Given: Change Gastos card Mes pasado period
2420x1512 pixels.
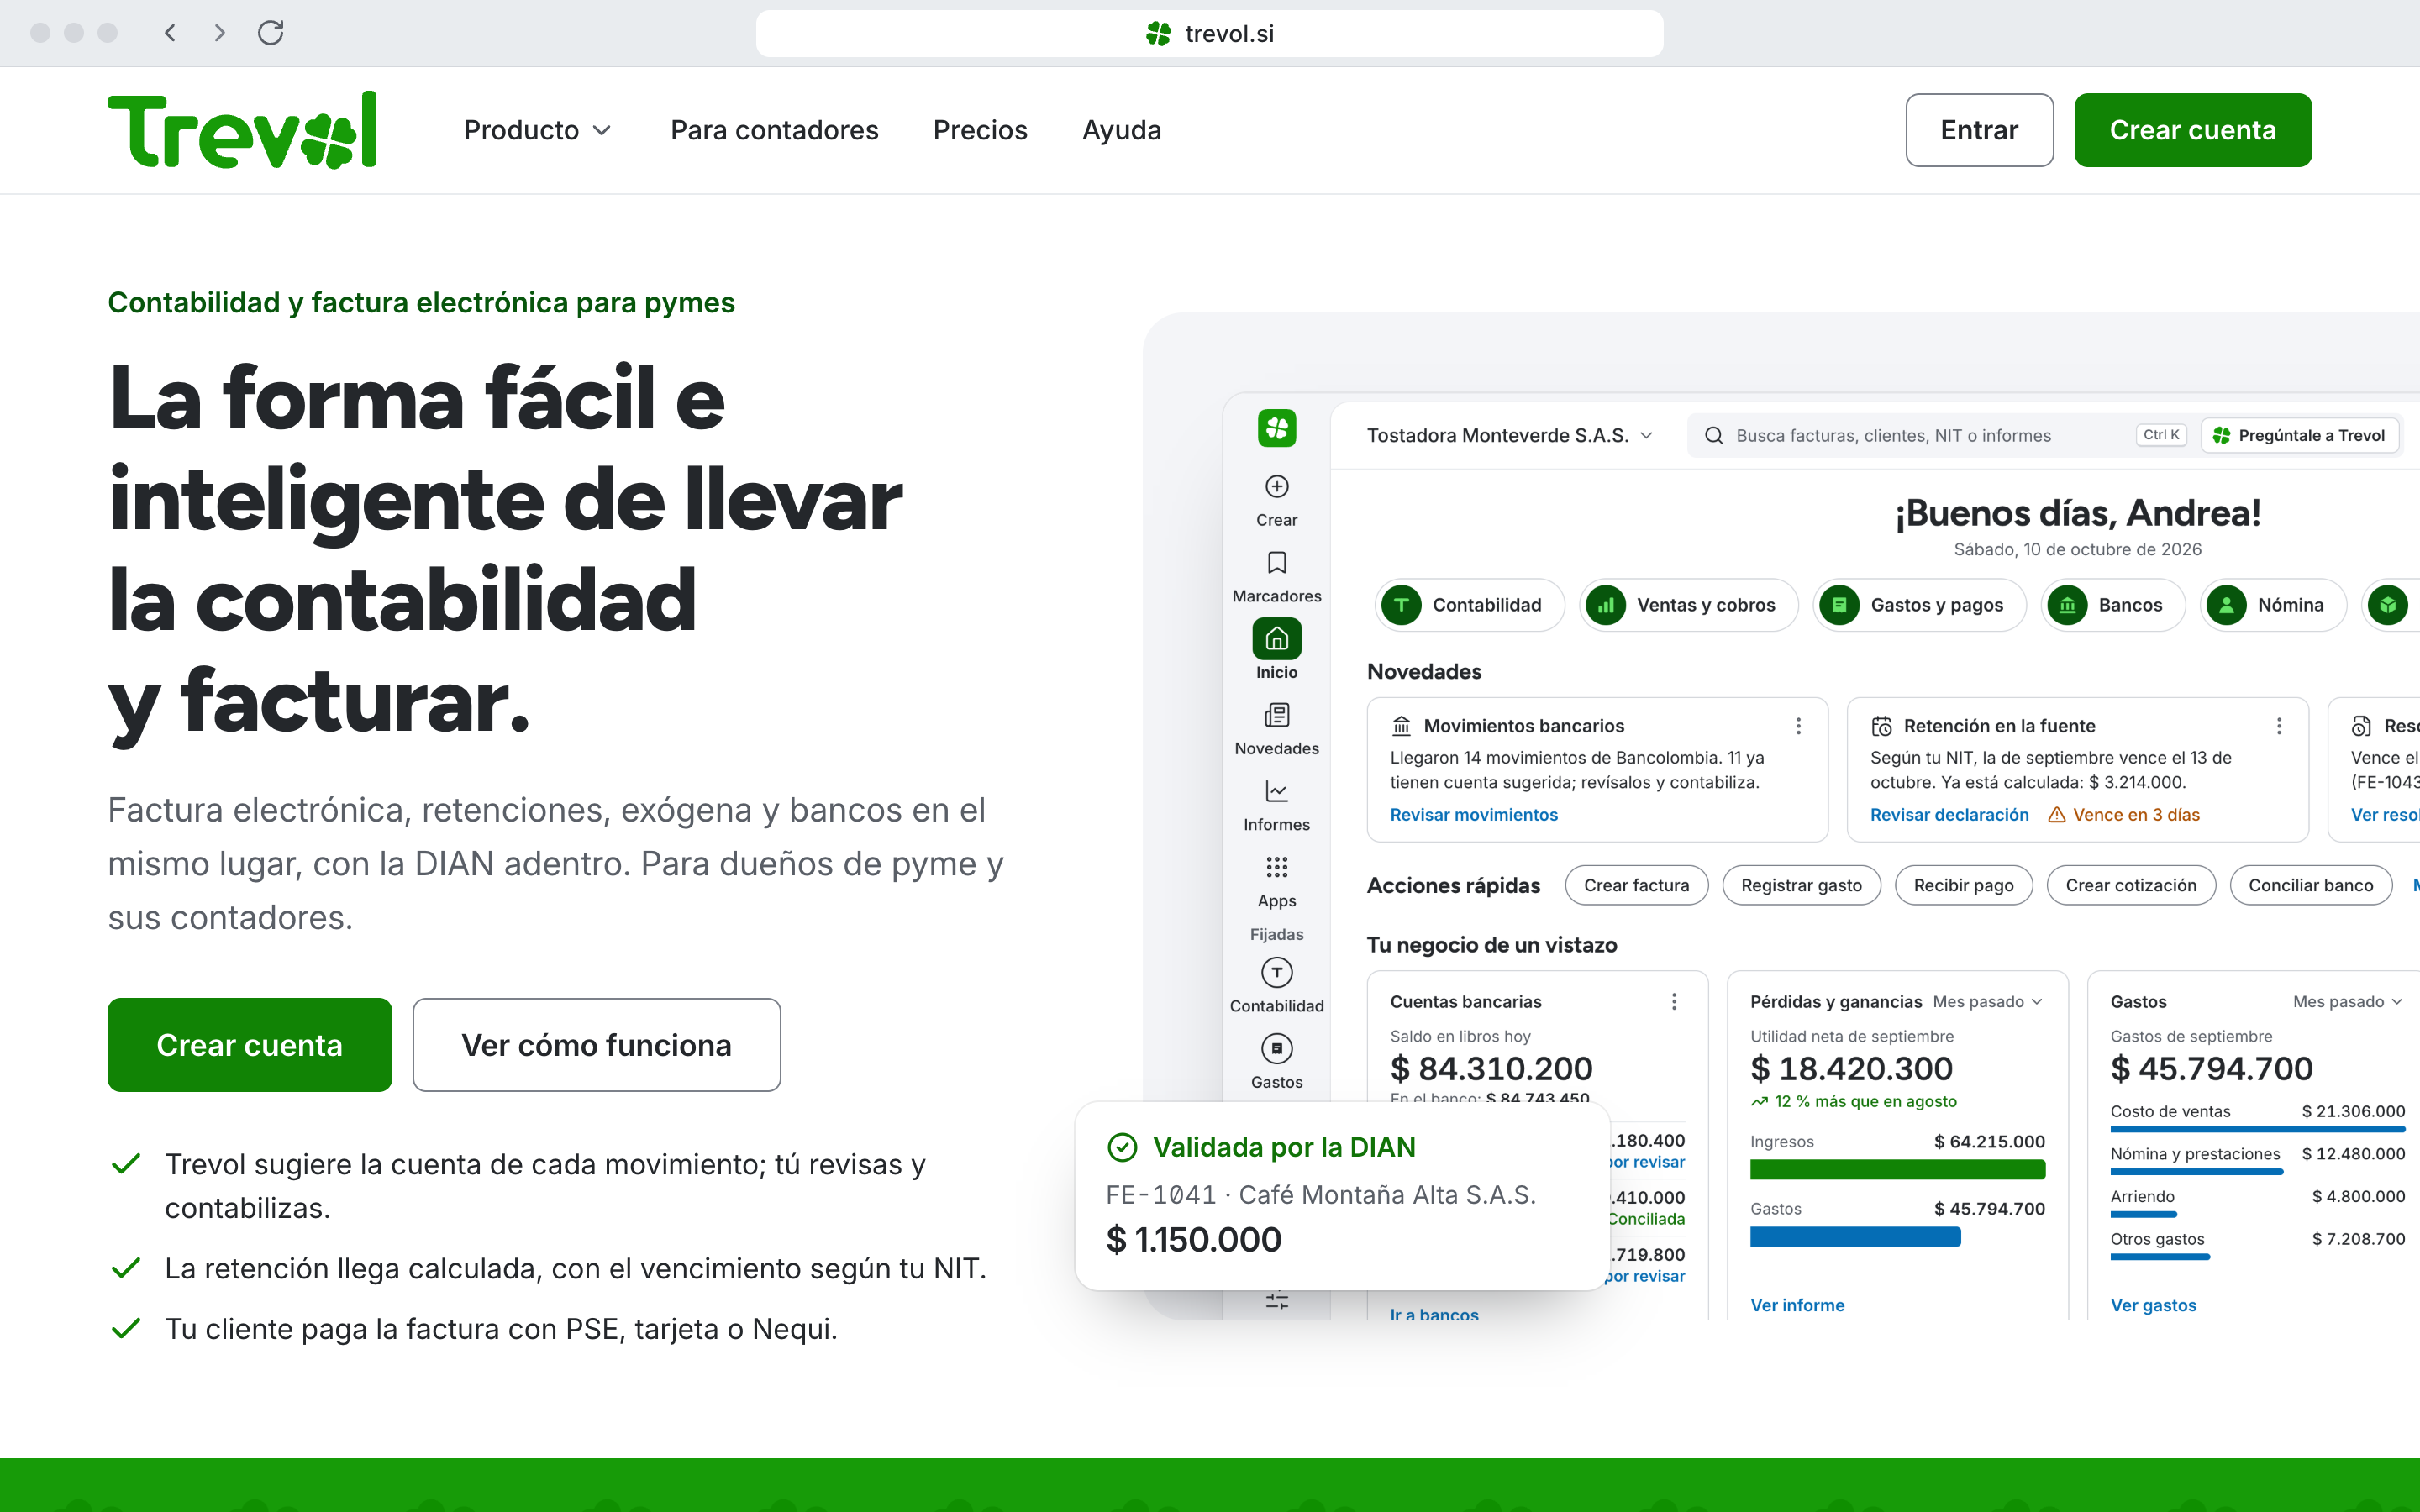Looking at the screenshot, I should point(2347,1001).
